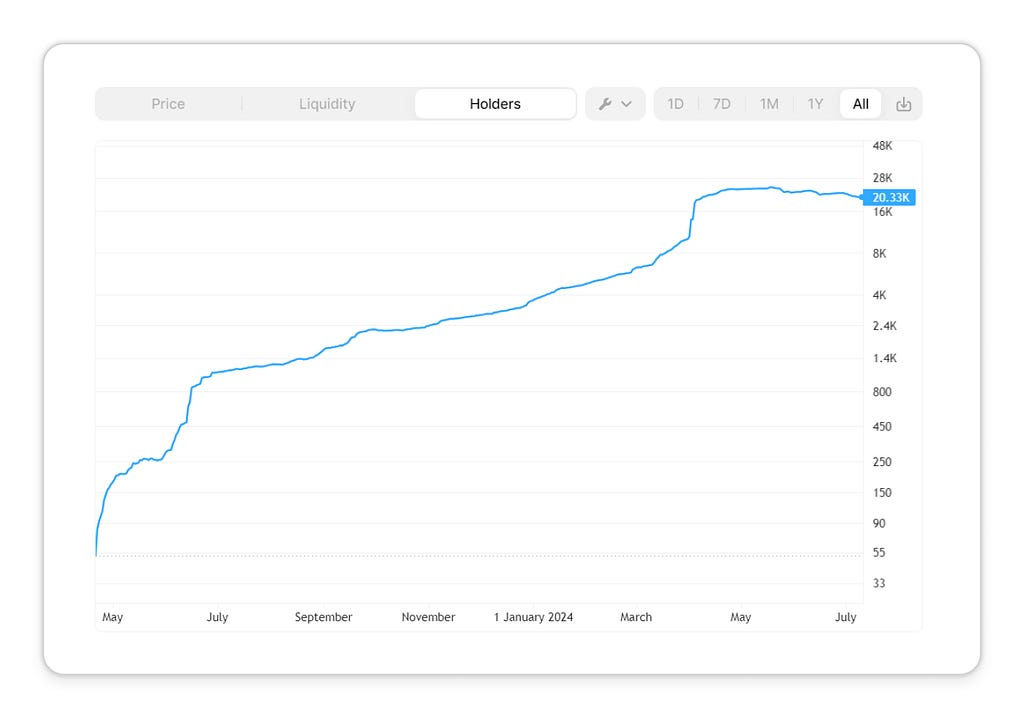Click the 450 axis label
Screen dimensions: 1024x718
coord(882,427)
